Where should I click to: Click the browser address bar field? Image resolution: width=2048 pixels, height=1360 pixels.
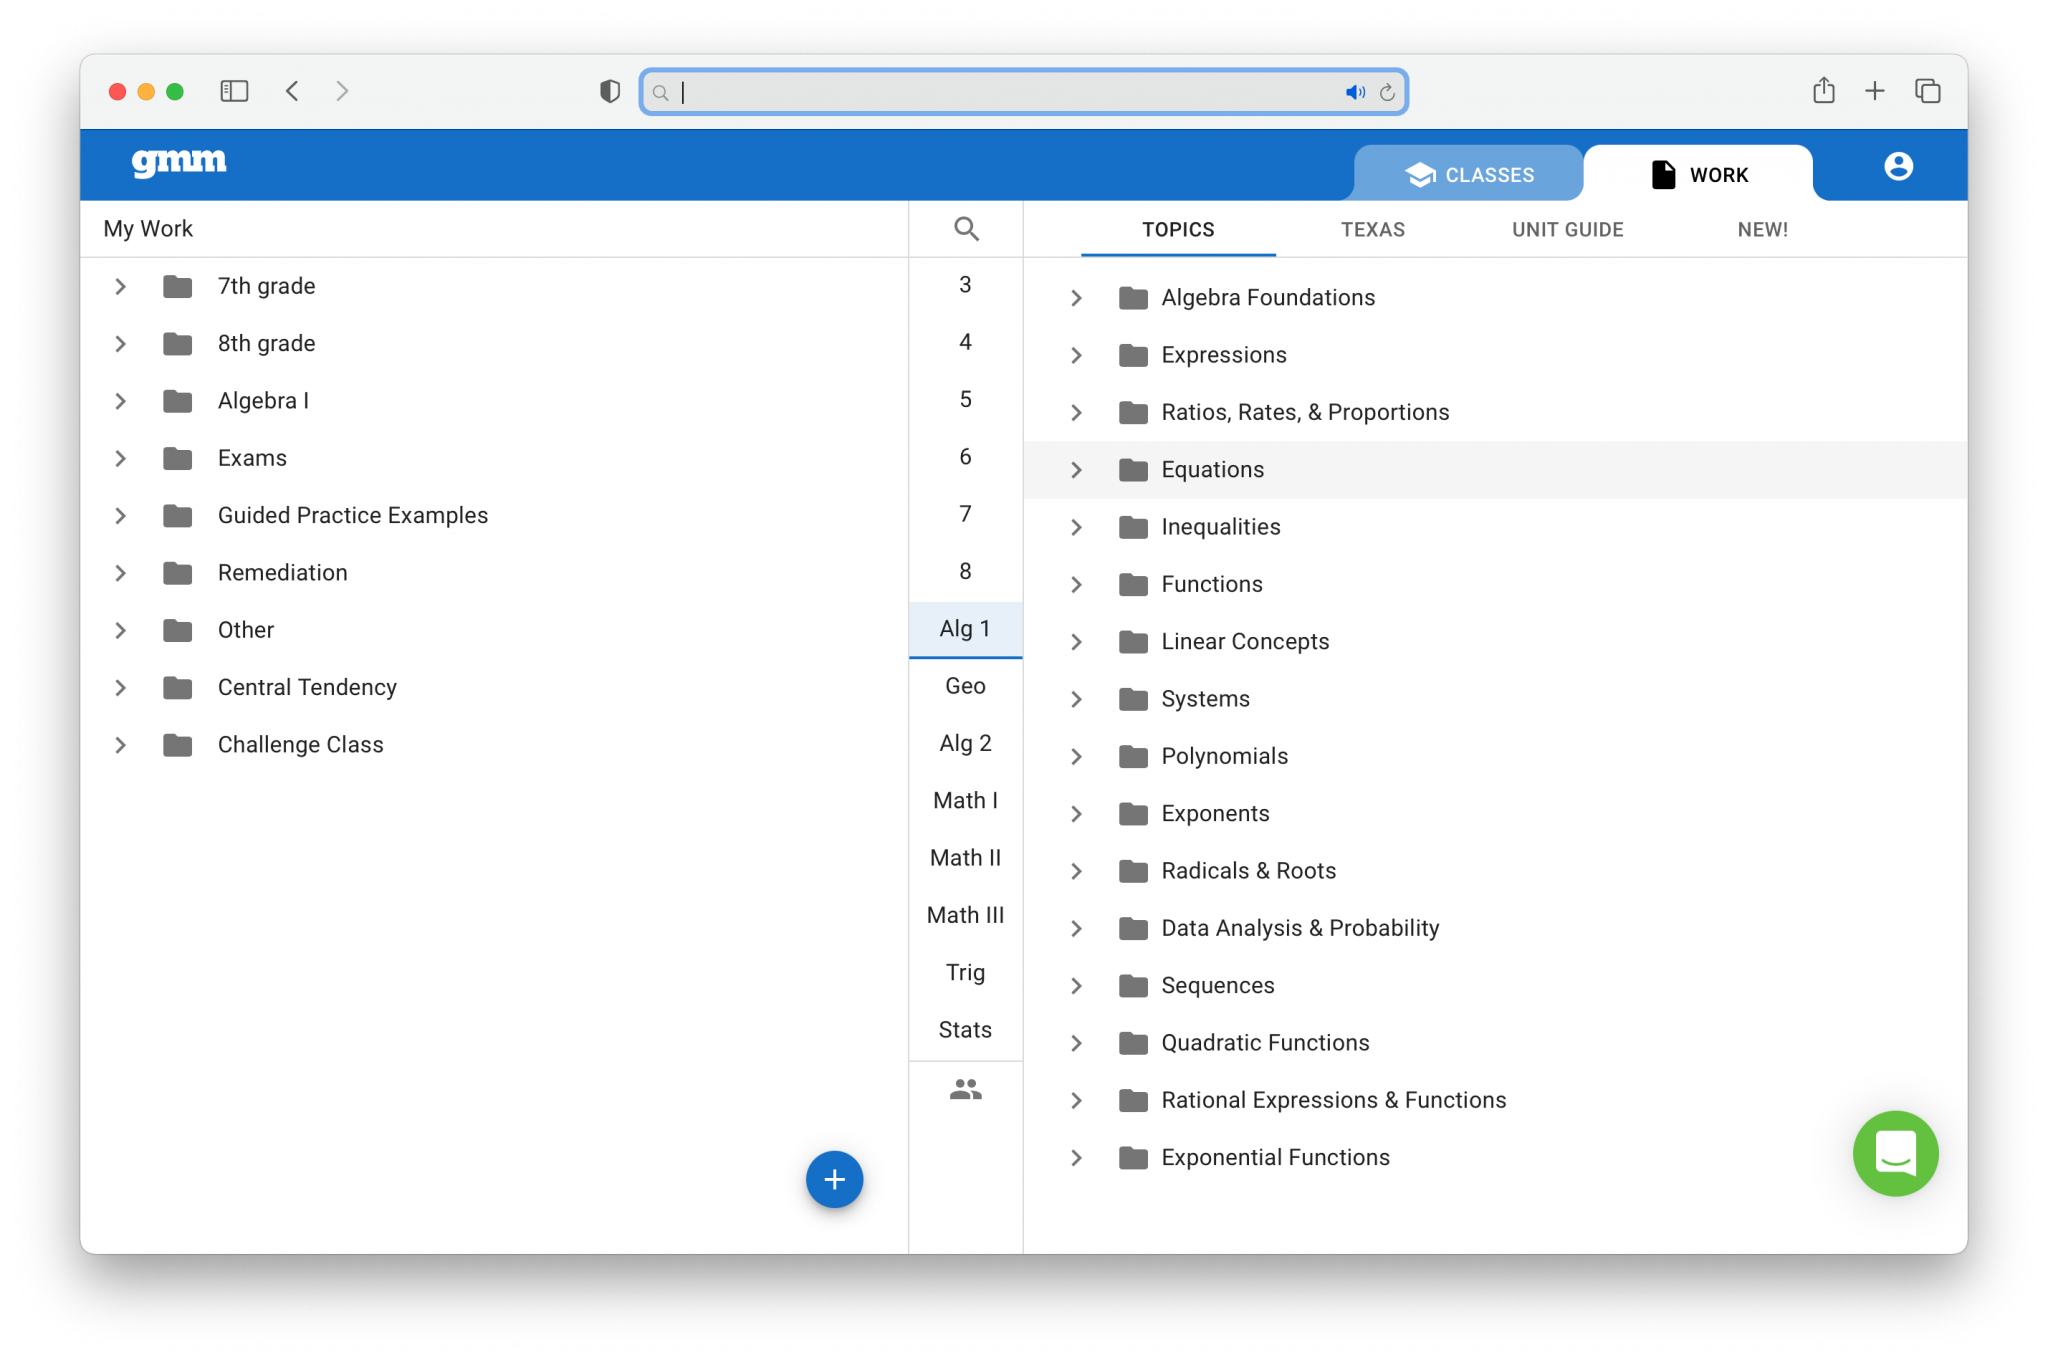point(1000,92)
